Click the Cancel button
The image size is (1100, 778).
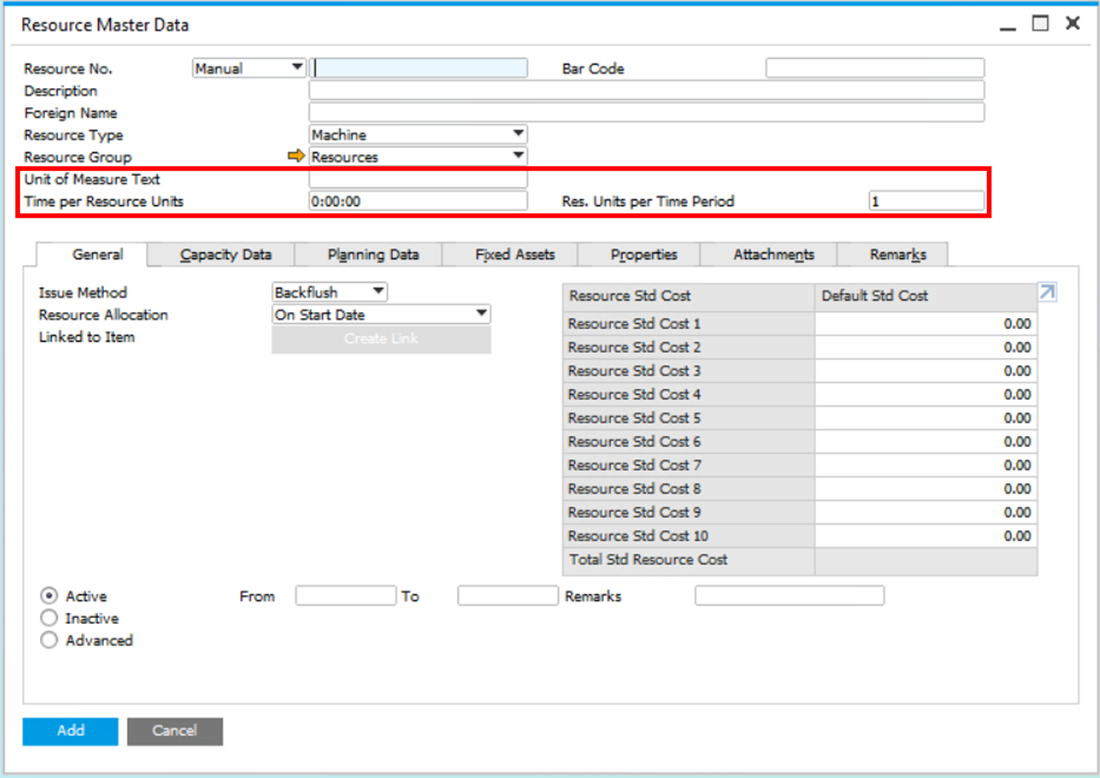coord(175,731)
